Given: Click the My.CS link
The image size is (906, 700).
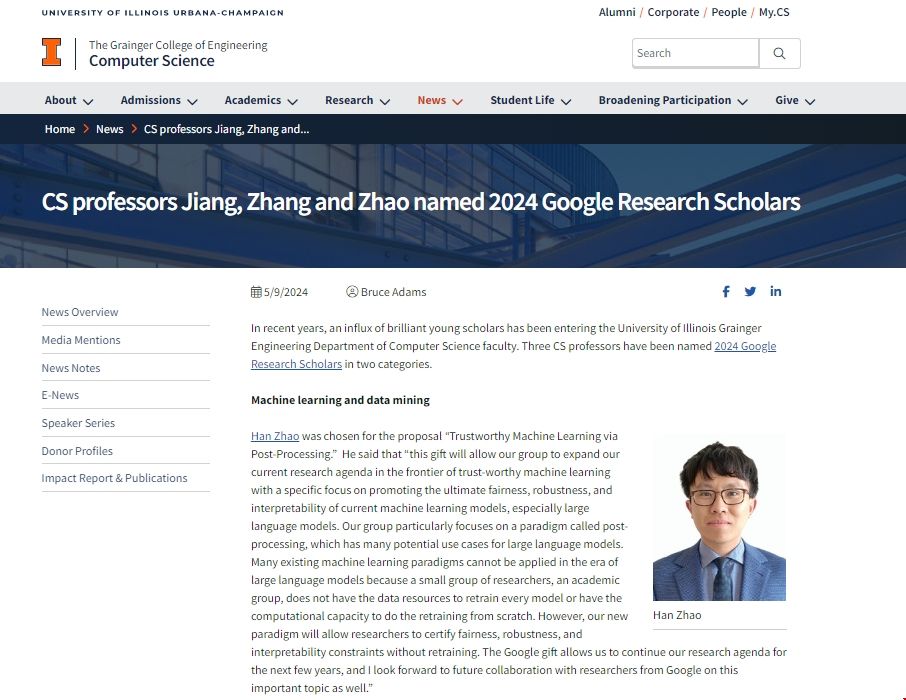Looking at the screenshot, I should [773, 12].
